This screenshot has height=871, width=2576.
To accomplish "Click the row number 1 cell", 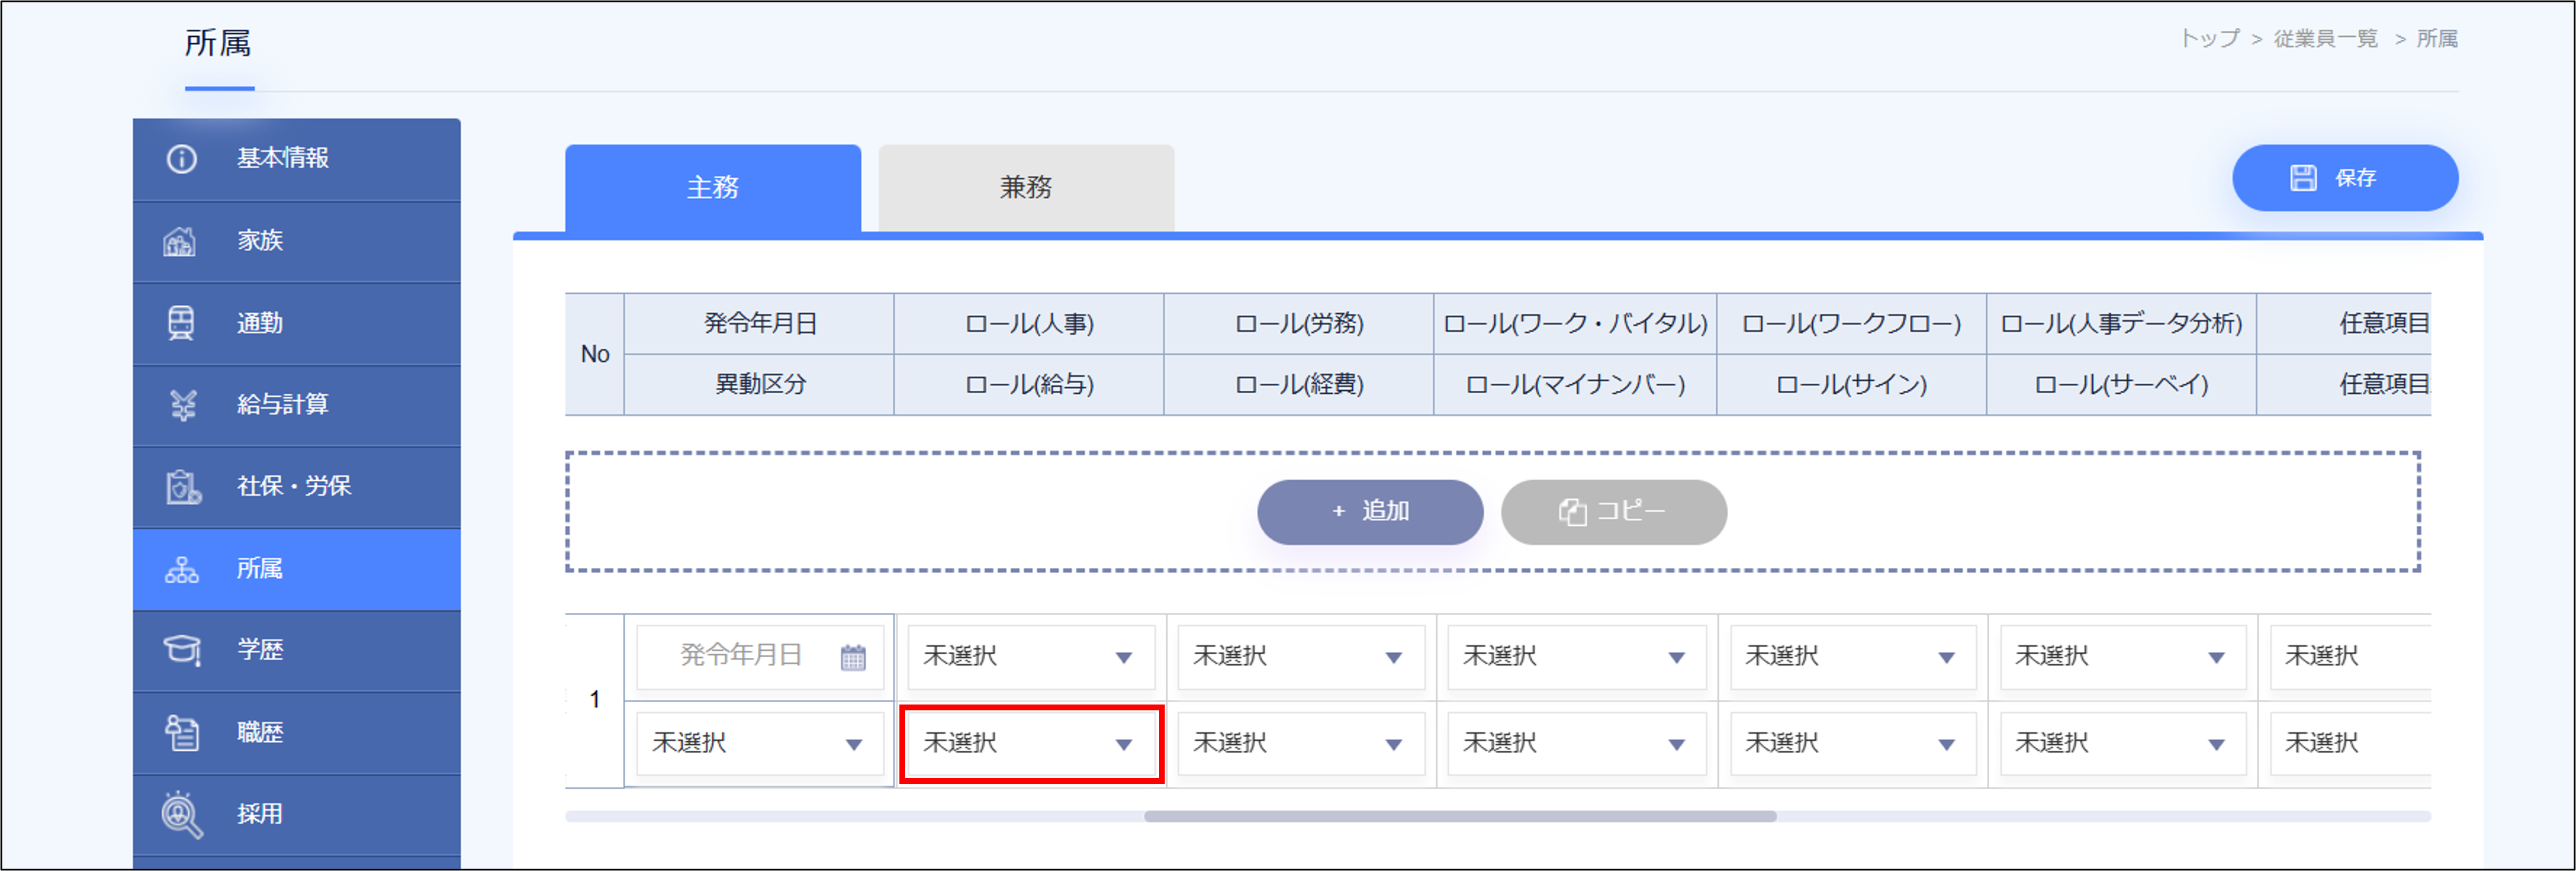I will click(595, 700).
